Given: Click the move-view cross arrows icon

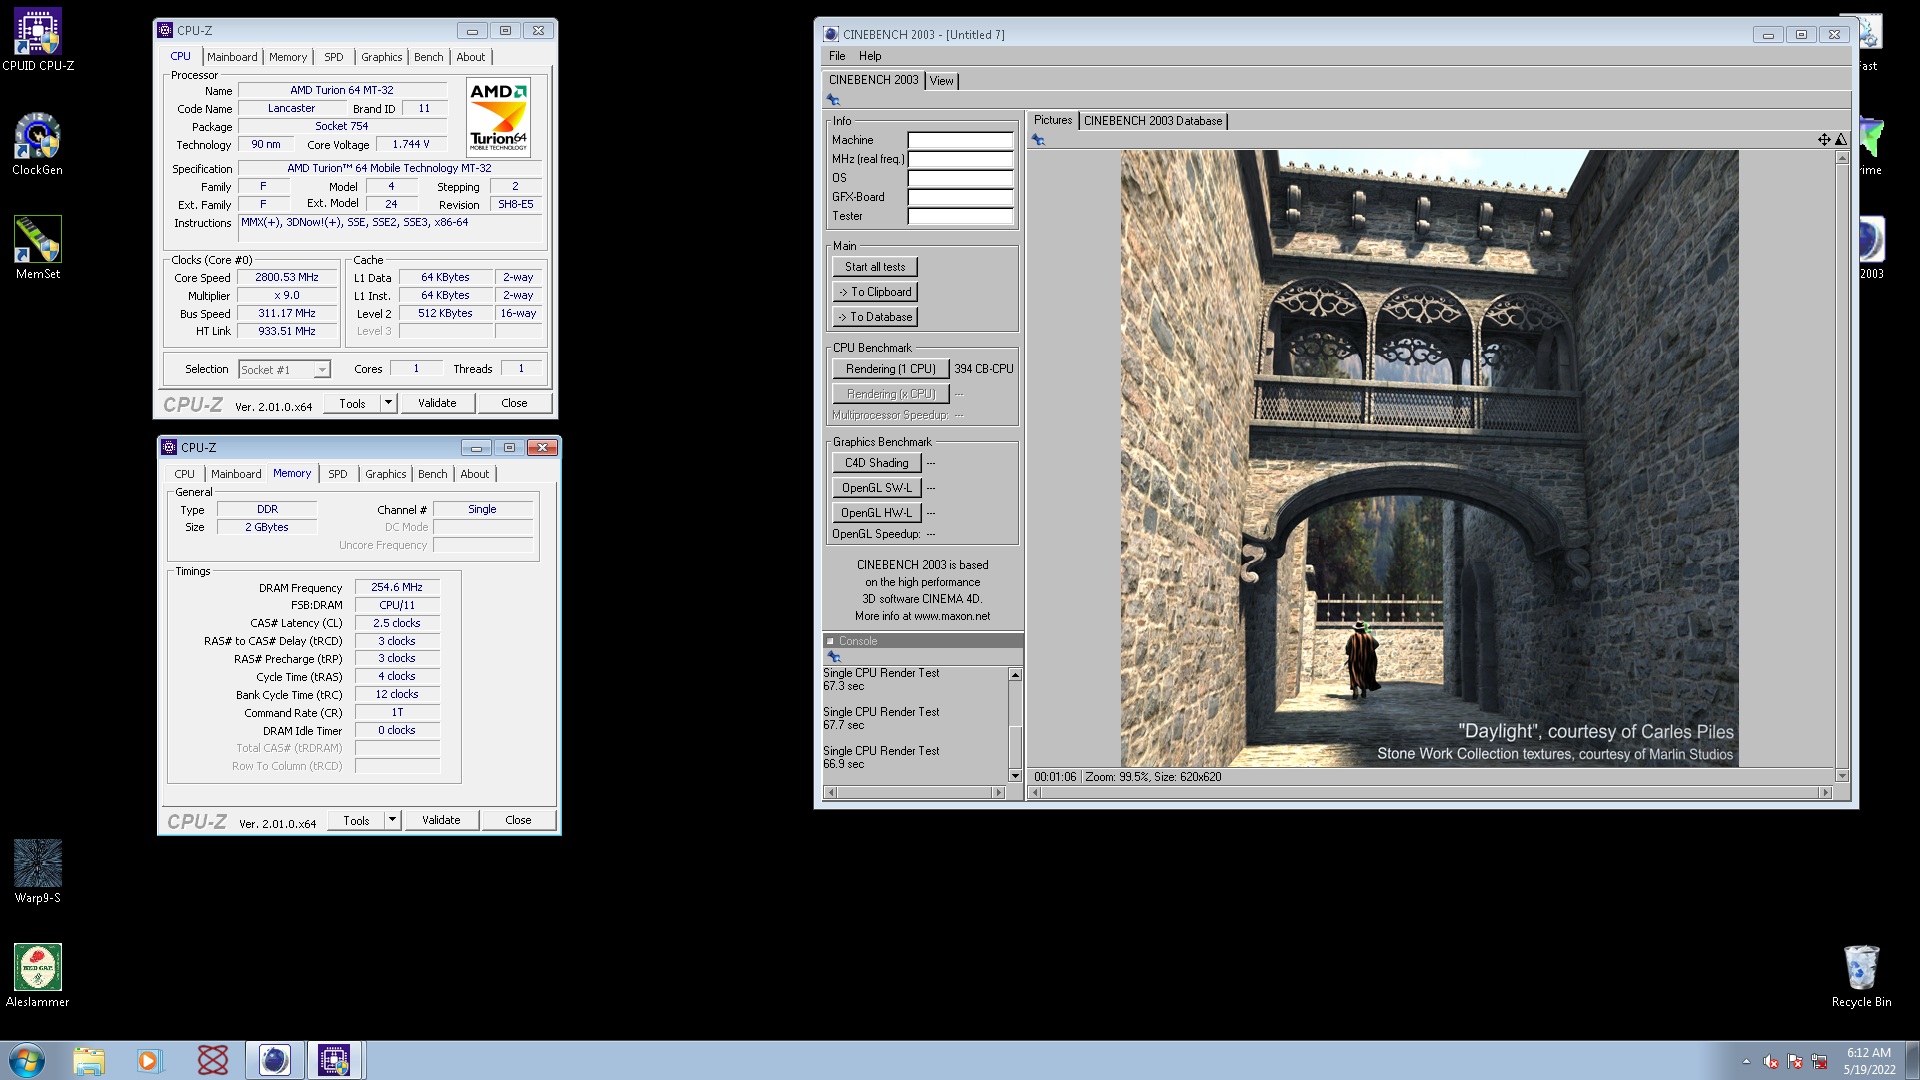Looking at the screenshot, I should [1824, 140].
